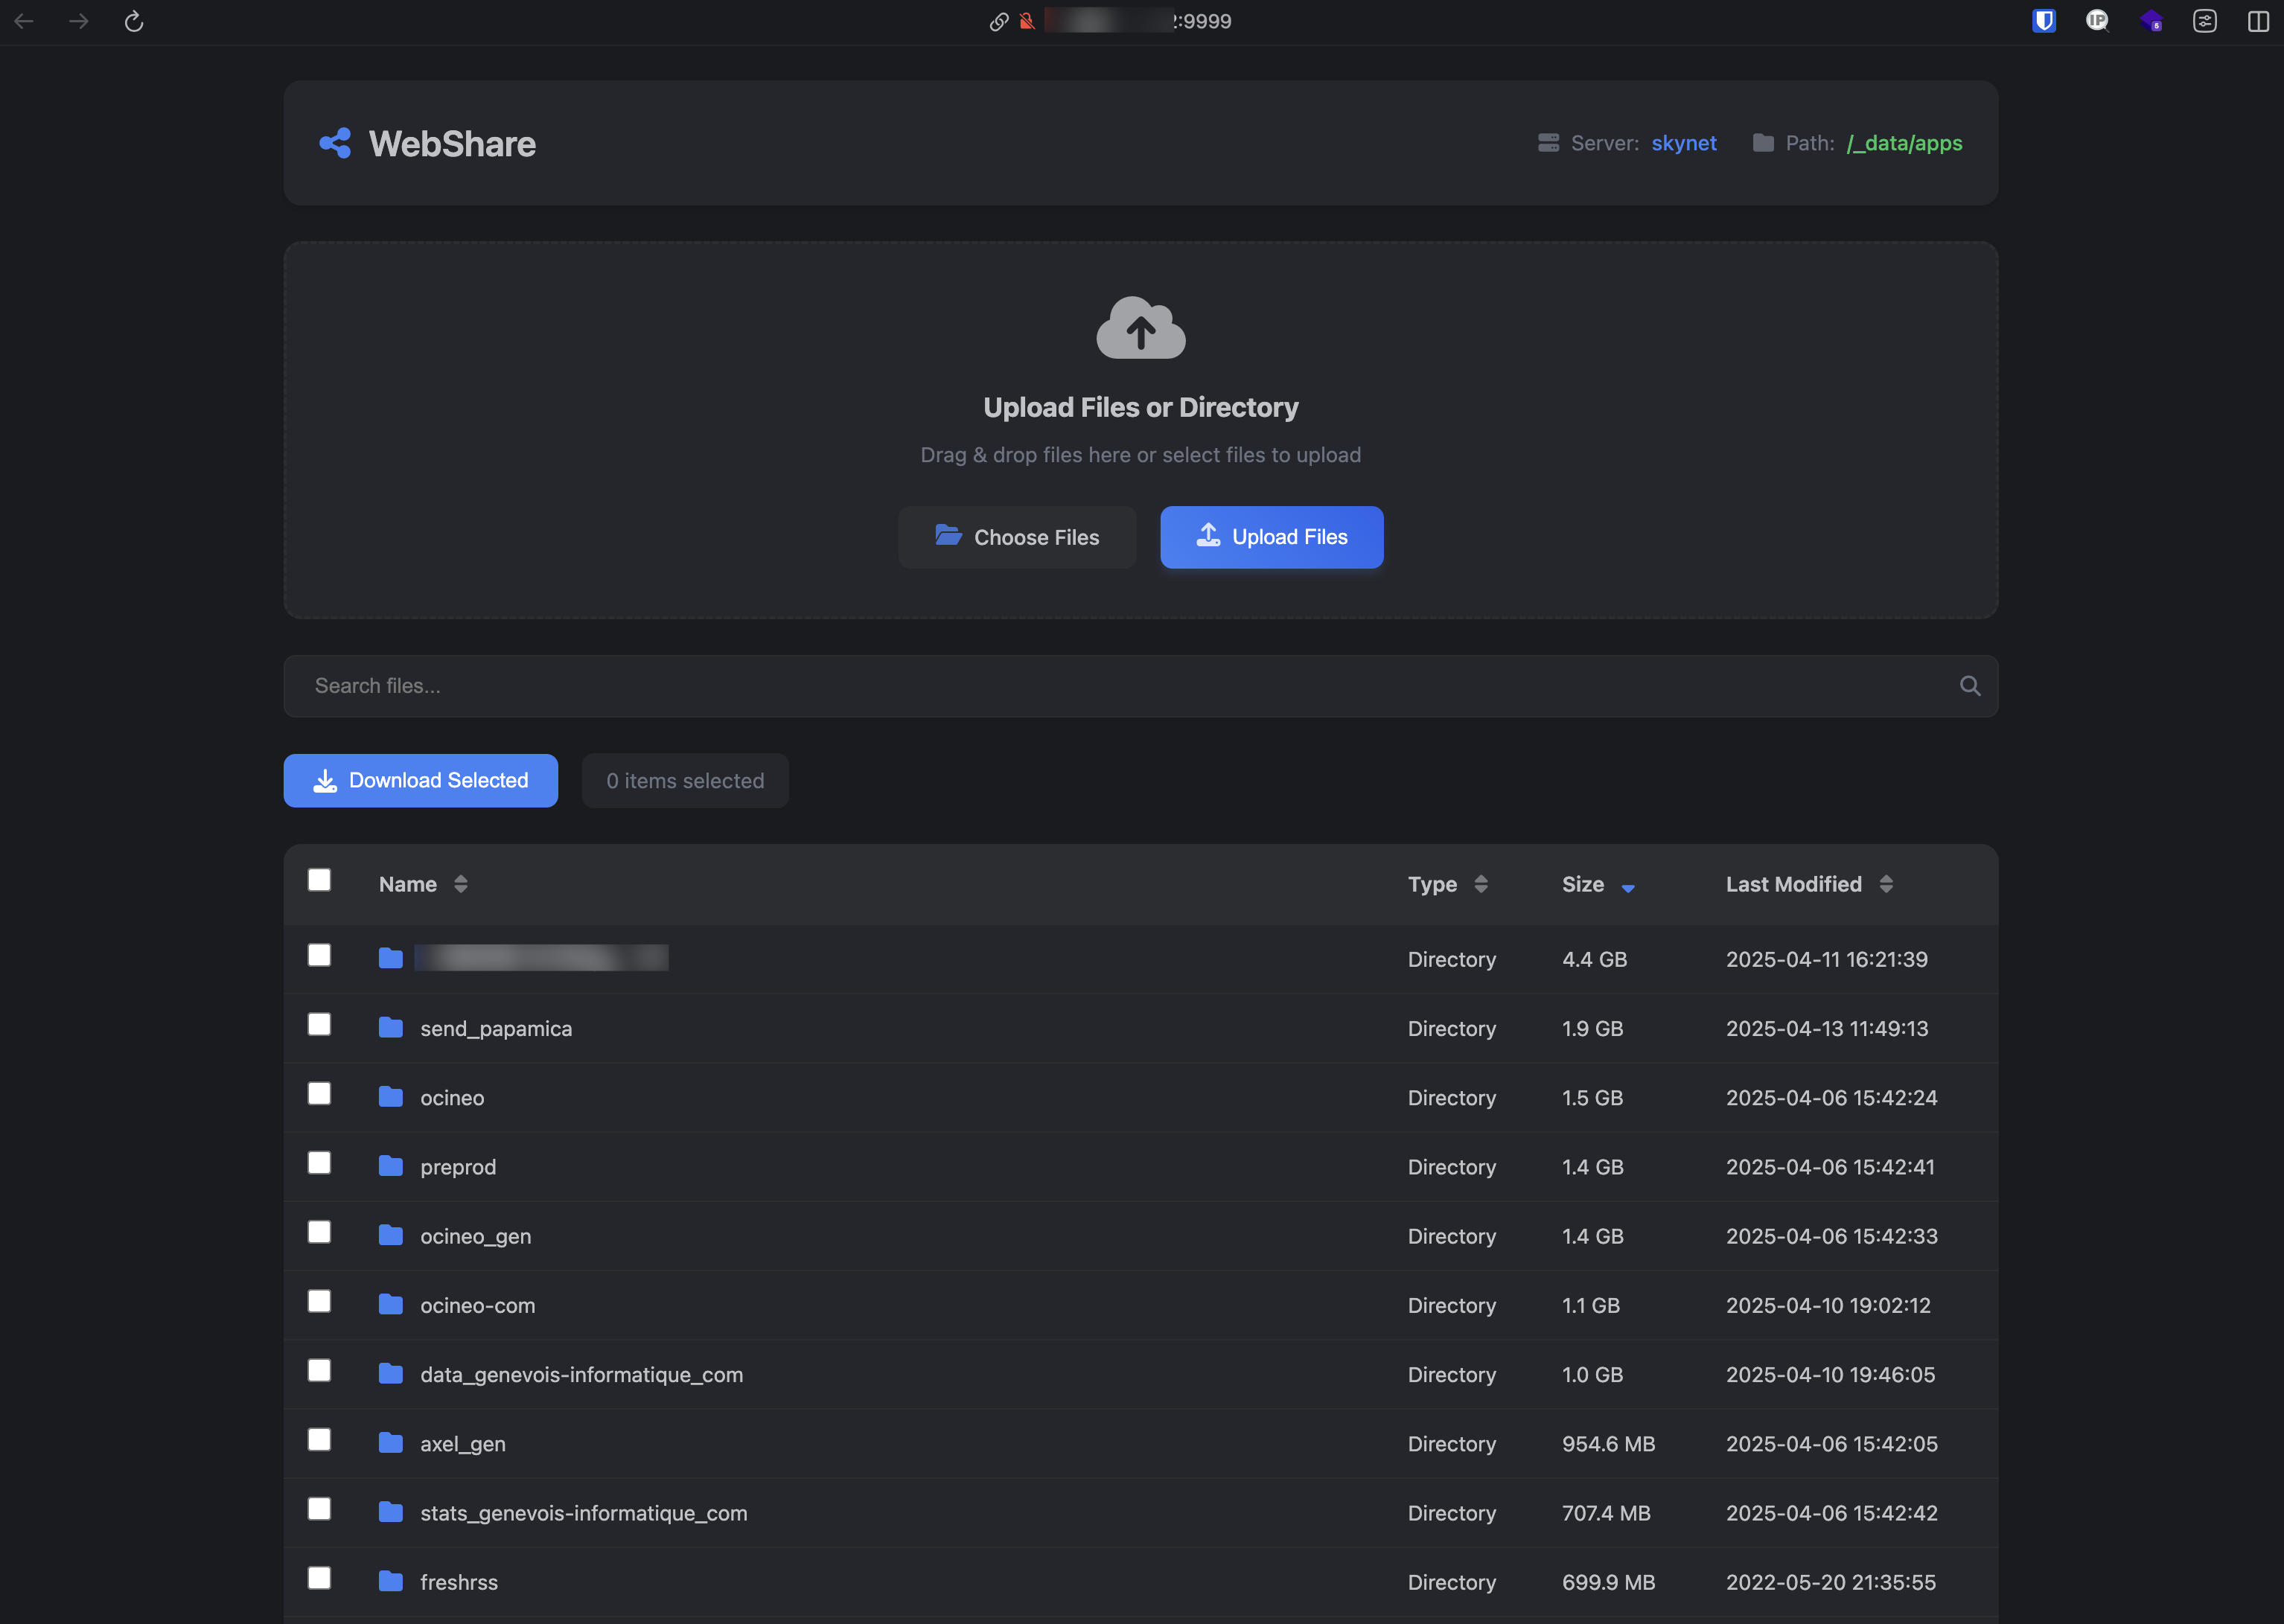Click the folder icon next to freshrss
Viewport: 2284px width, 1624px height.
click(x=391, y=1581)
